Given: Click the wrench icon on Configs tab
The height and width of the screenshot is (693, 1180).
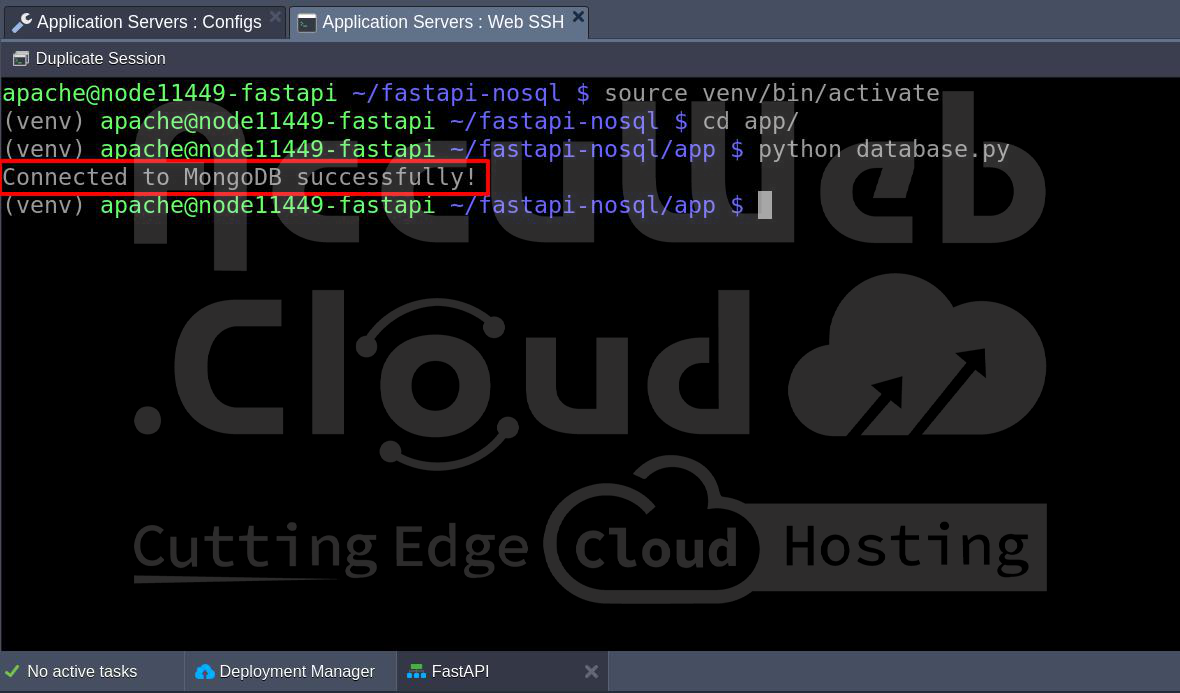Looking at the screenshot, I should 21,22.
